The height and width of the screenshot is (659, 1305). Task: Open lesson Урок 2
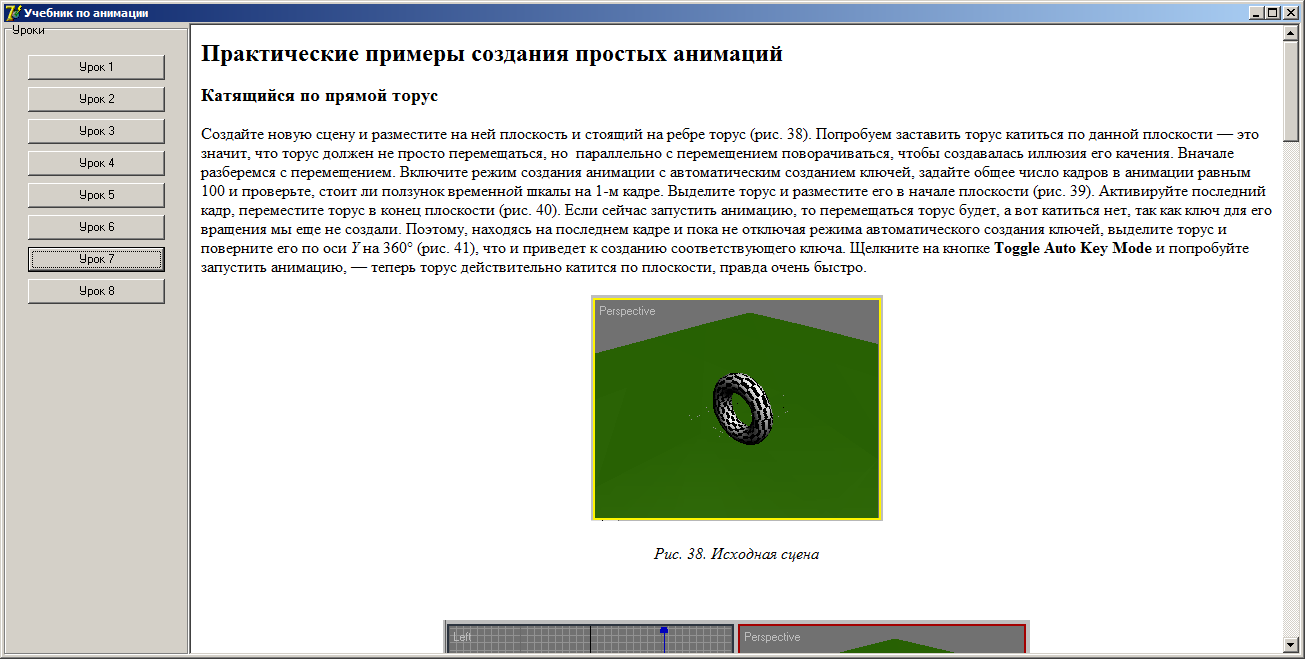(x=96, y=99)
